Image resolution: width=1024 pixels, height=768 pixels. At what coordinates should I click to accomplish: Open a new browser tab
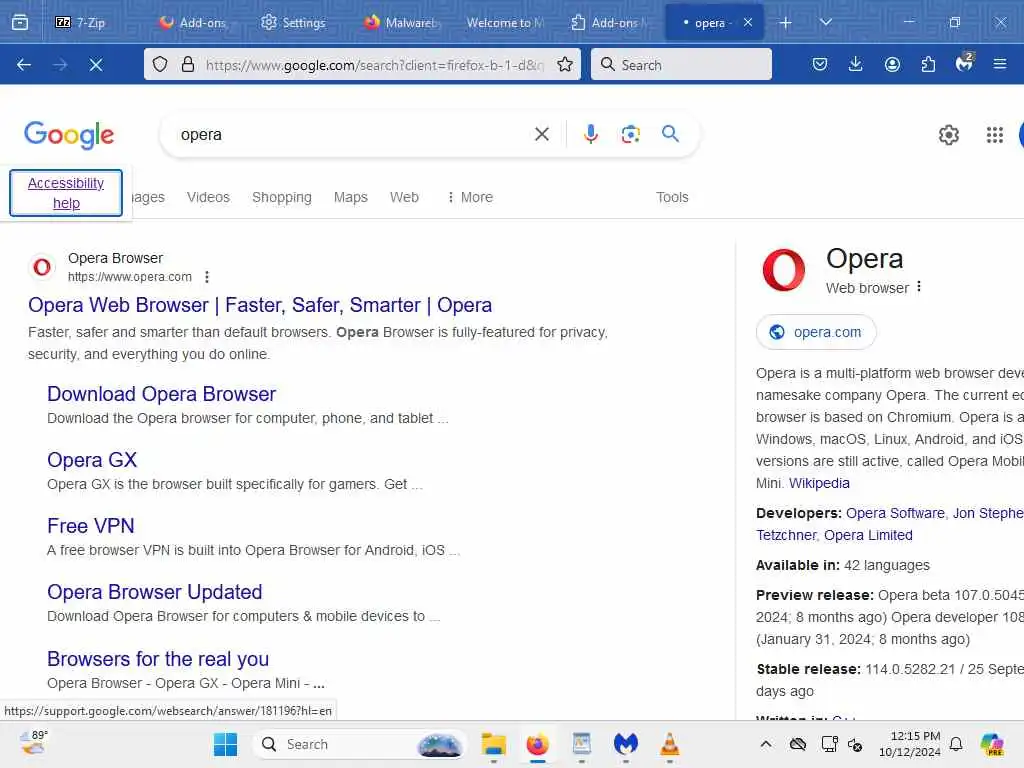[x=786, y=23]
